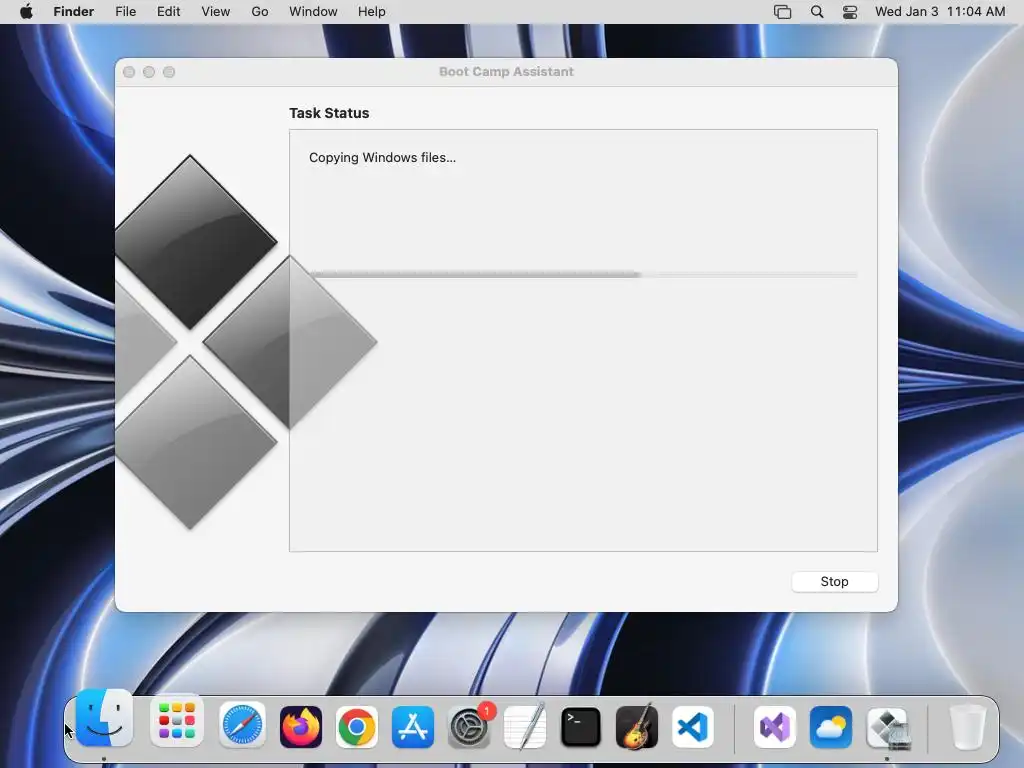Launch Google Chrome from the Dock

point(357,726)
